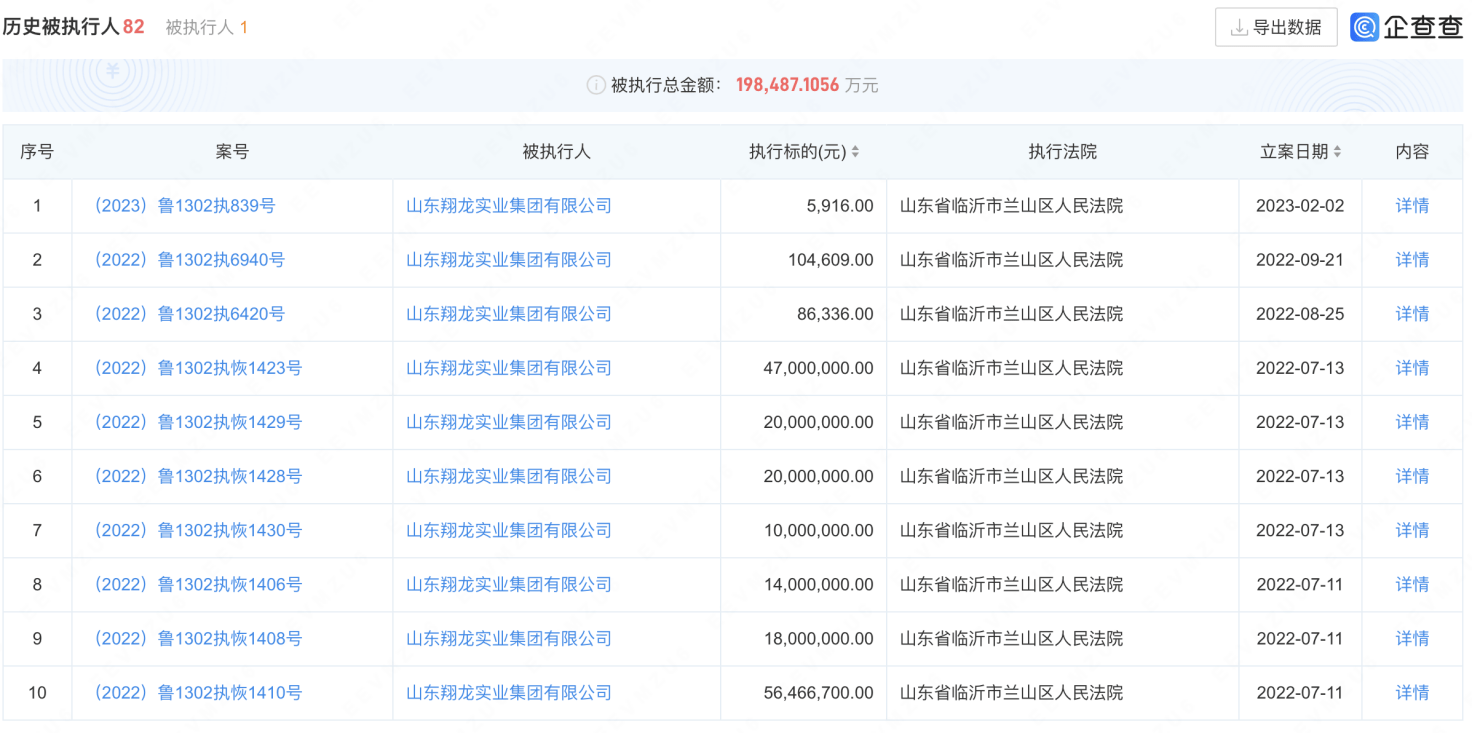The image size is (1472, 733).
Task: View 详情 for case 执恢1408号
Action: click(1412, 638)
